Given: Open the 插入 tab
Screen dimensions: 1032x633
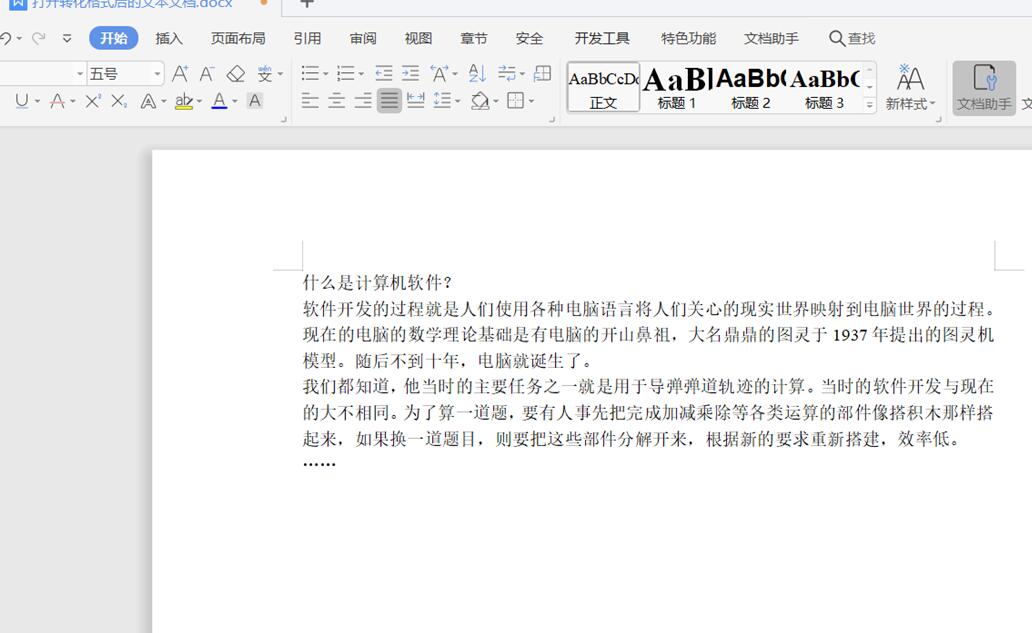Looking at the screenshot, I should (168, 38).
